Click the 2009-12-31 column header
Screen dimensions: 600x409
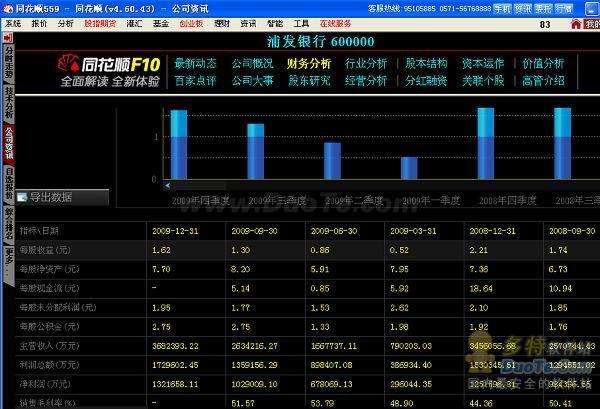[175, 231]
